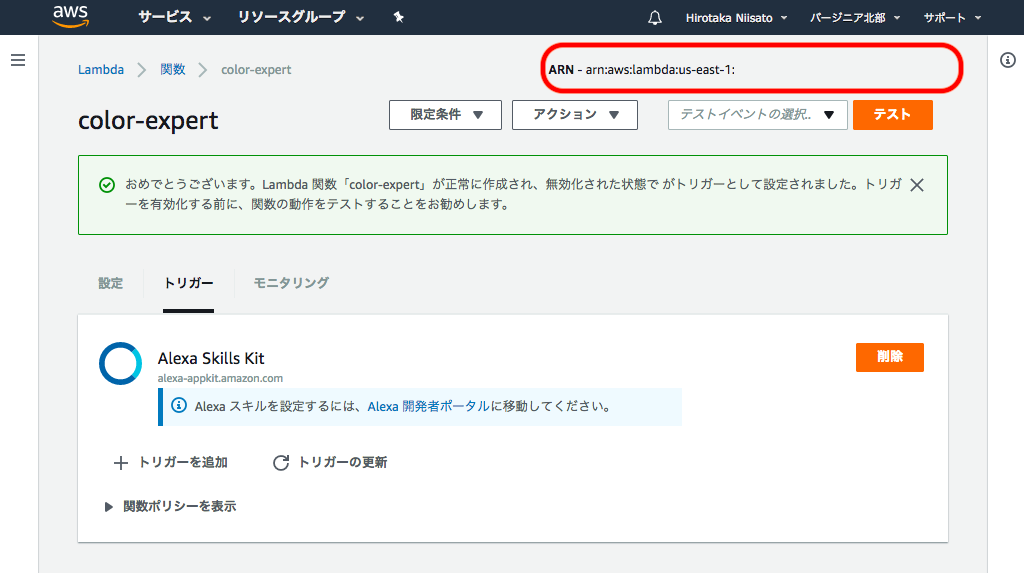1024x573 pixels.
Task: Open the リソースグループ menu
Action: click(300, 18)
